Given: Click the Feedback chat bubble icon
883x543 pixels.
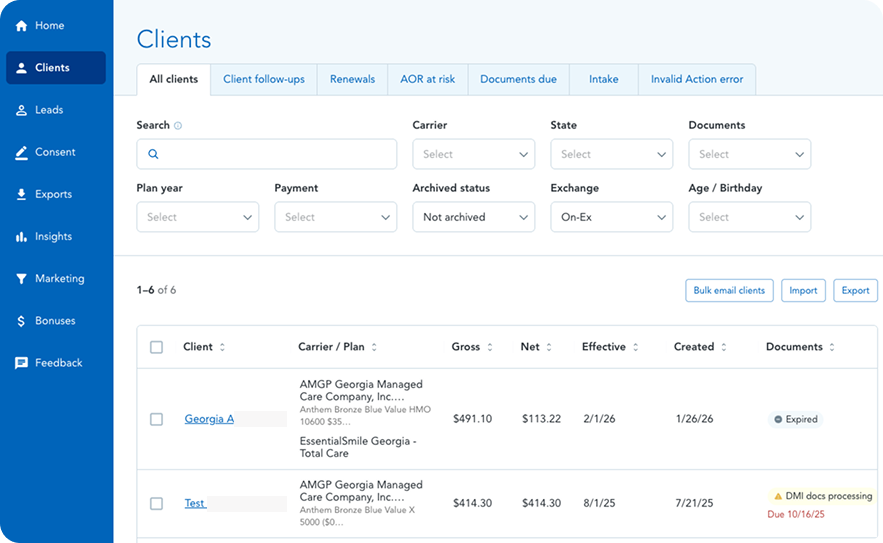Looking at the screenshot, I should (x=21, y=363).
